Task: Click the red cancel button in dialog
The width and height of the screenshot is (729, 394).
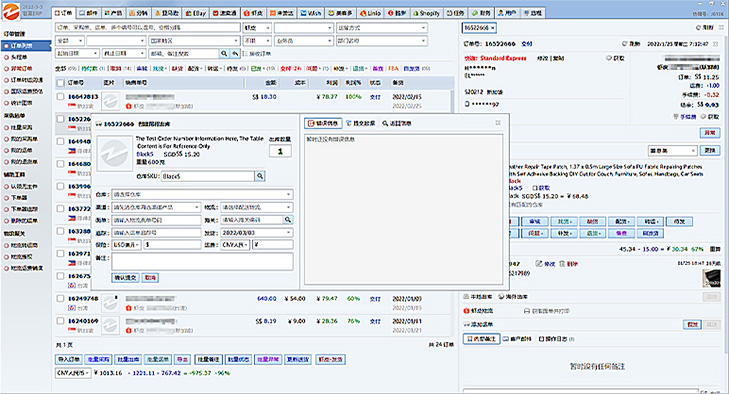Action: (x=150, y=278)
